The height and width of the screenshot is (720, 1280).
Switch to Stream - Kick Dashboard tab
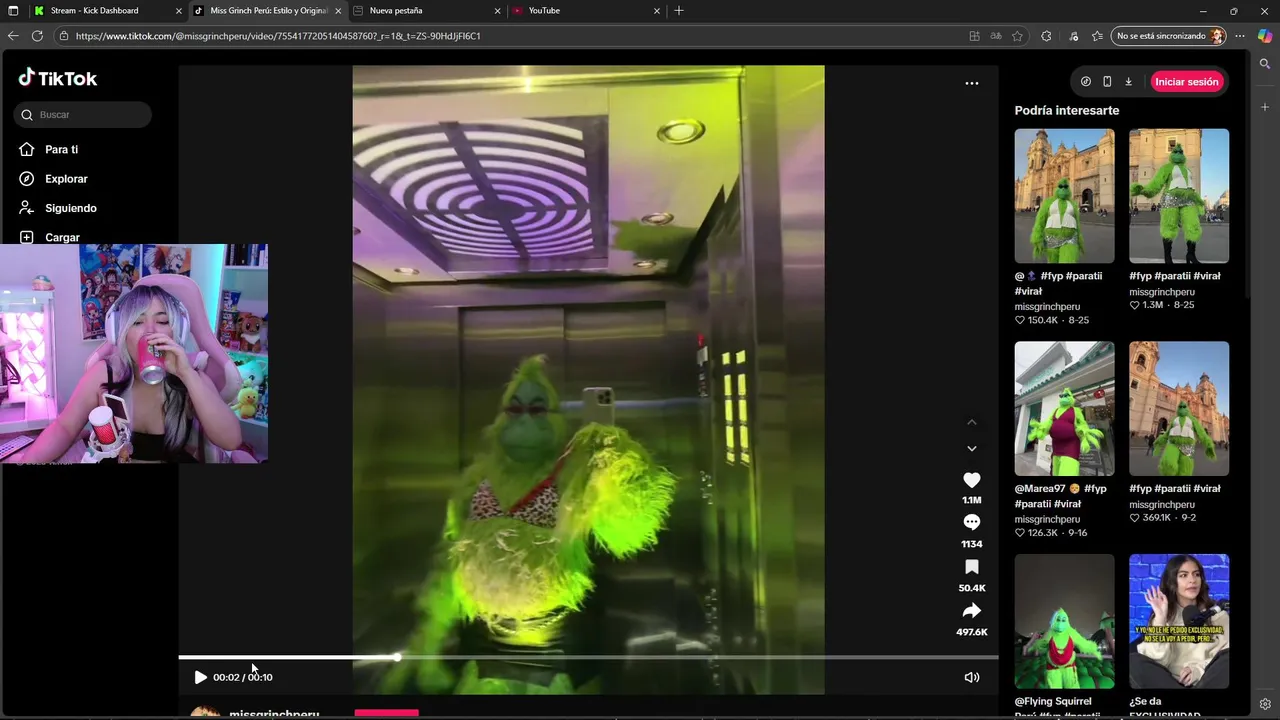(x=105, y=11)
